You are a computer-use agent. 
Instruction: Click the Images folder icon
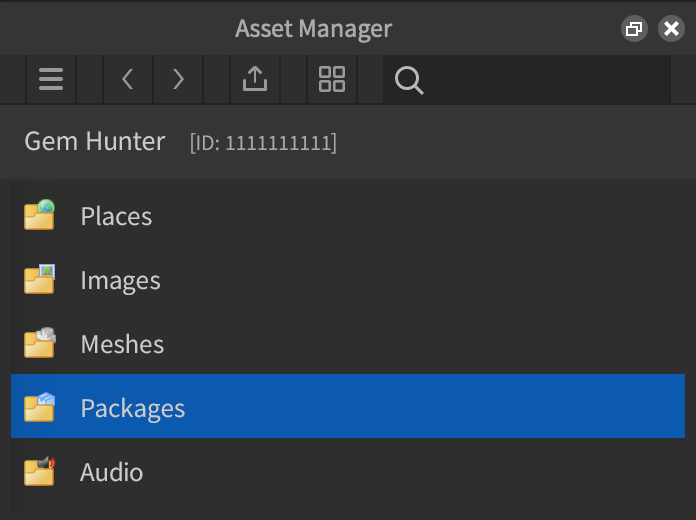click(39, 280)
